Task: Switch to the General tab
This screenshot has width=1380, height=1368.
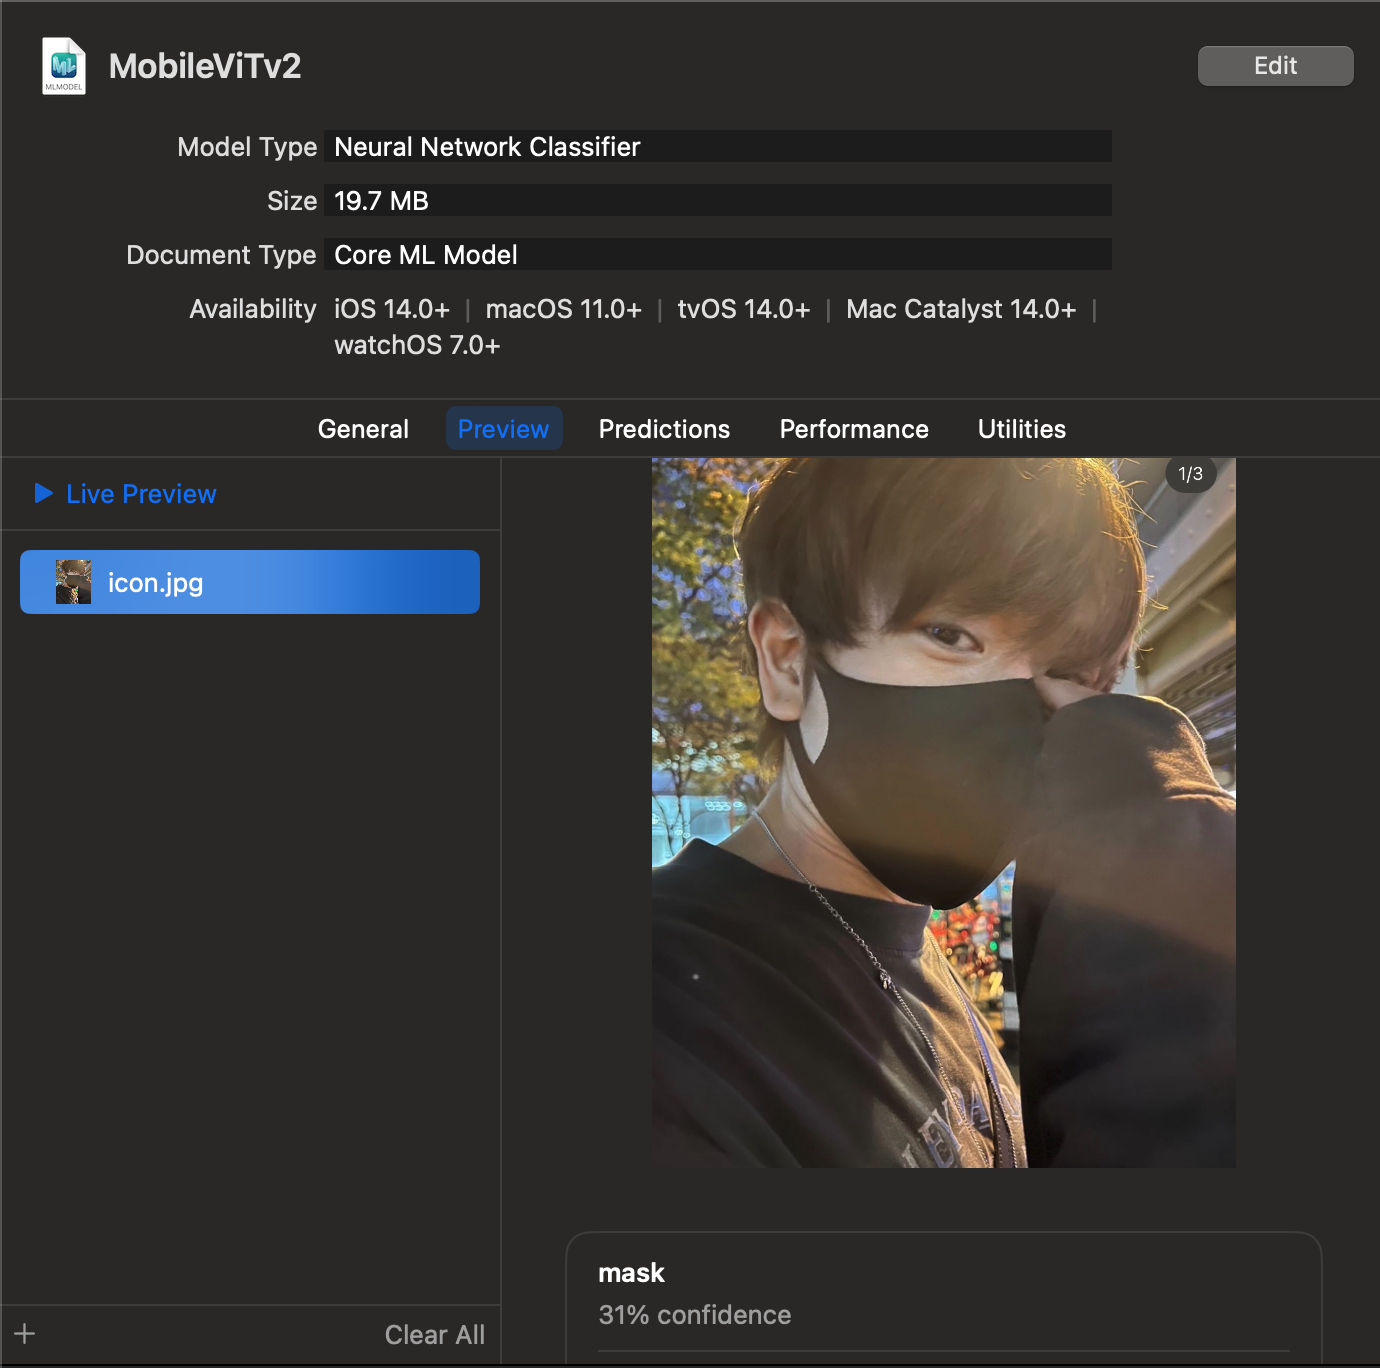Action: pyautogui.click(x=363, y=429)
